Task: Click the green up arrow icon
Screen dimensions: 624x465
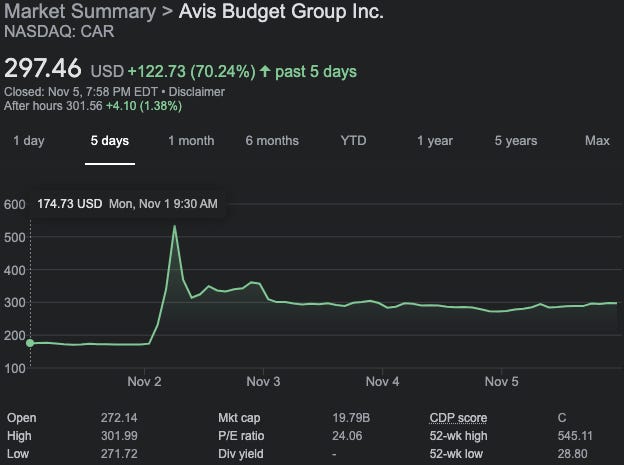Action: [x=265, y=72]
